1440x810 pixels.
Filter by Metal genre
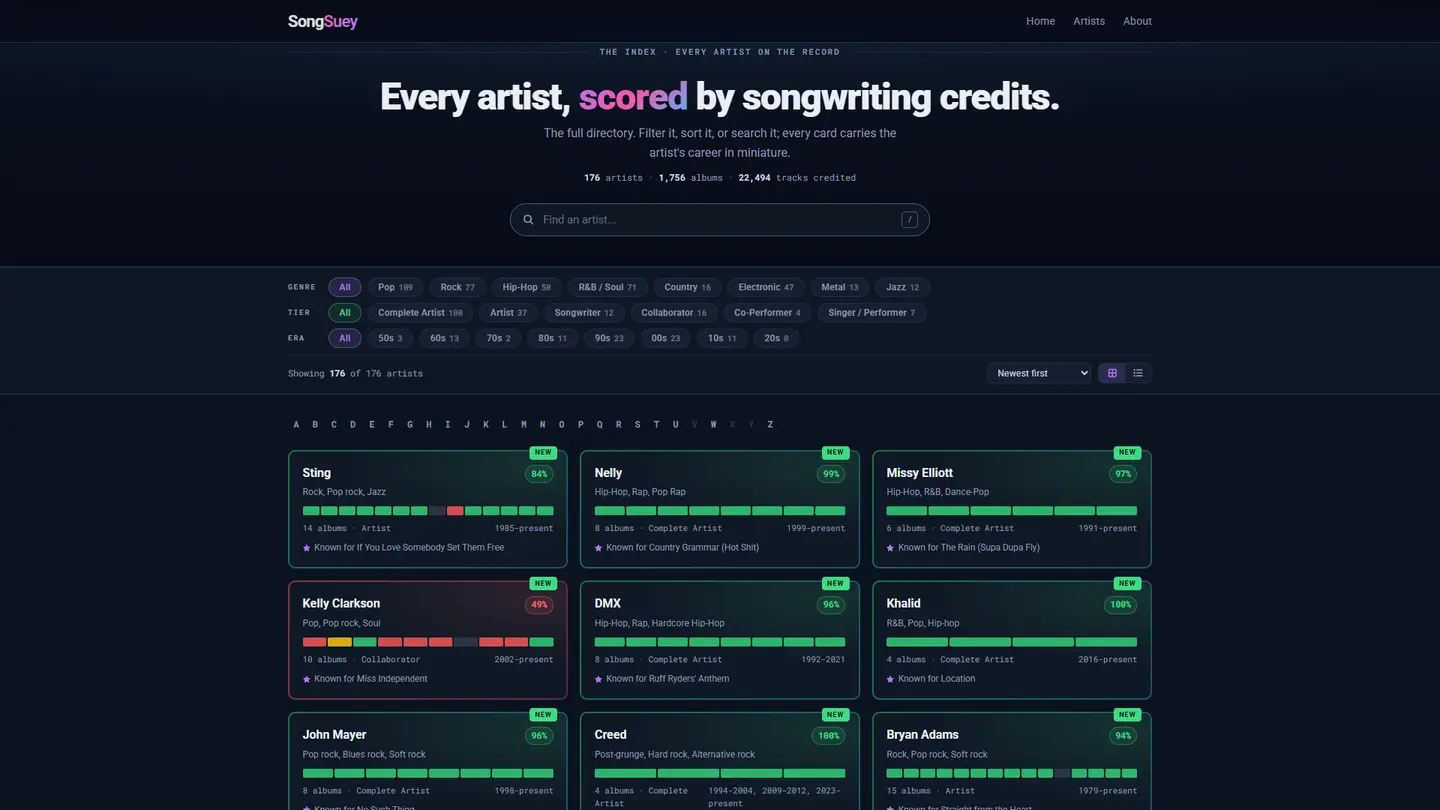coord(840,287)
